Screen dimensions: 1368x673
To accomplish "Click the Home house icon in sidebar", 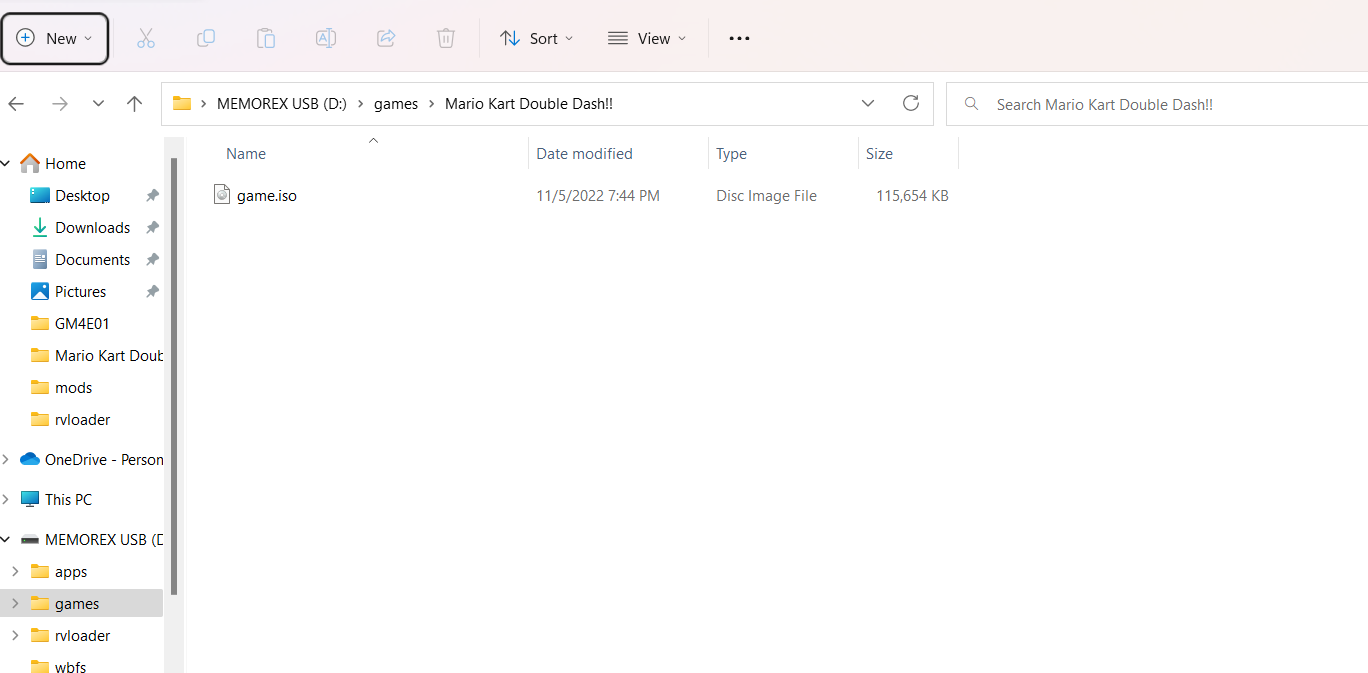I will pyautogui.click(x=30, y=163).
